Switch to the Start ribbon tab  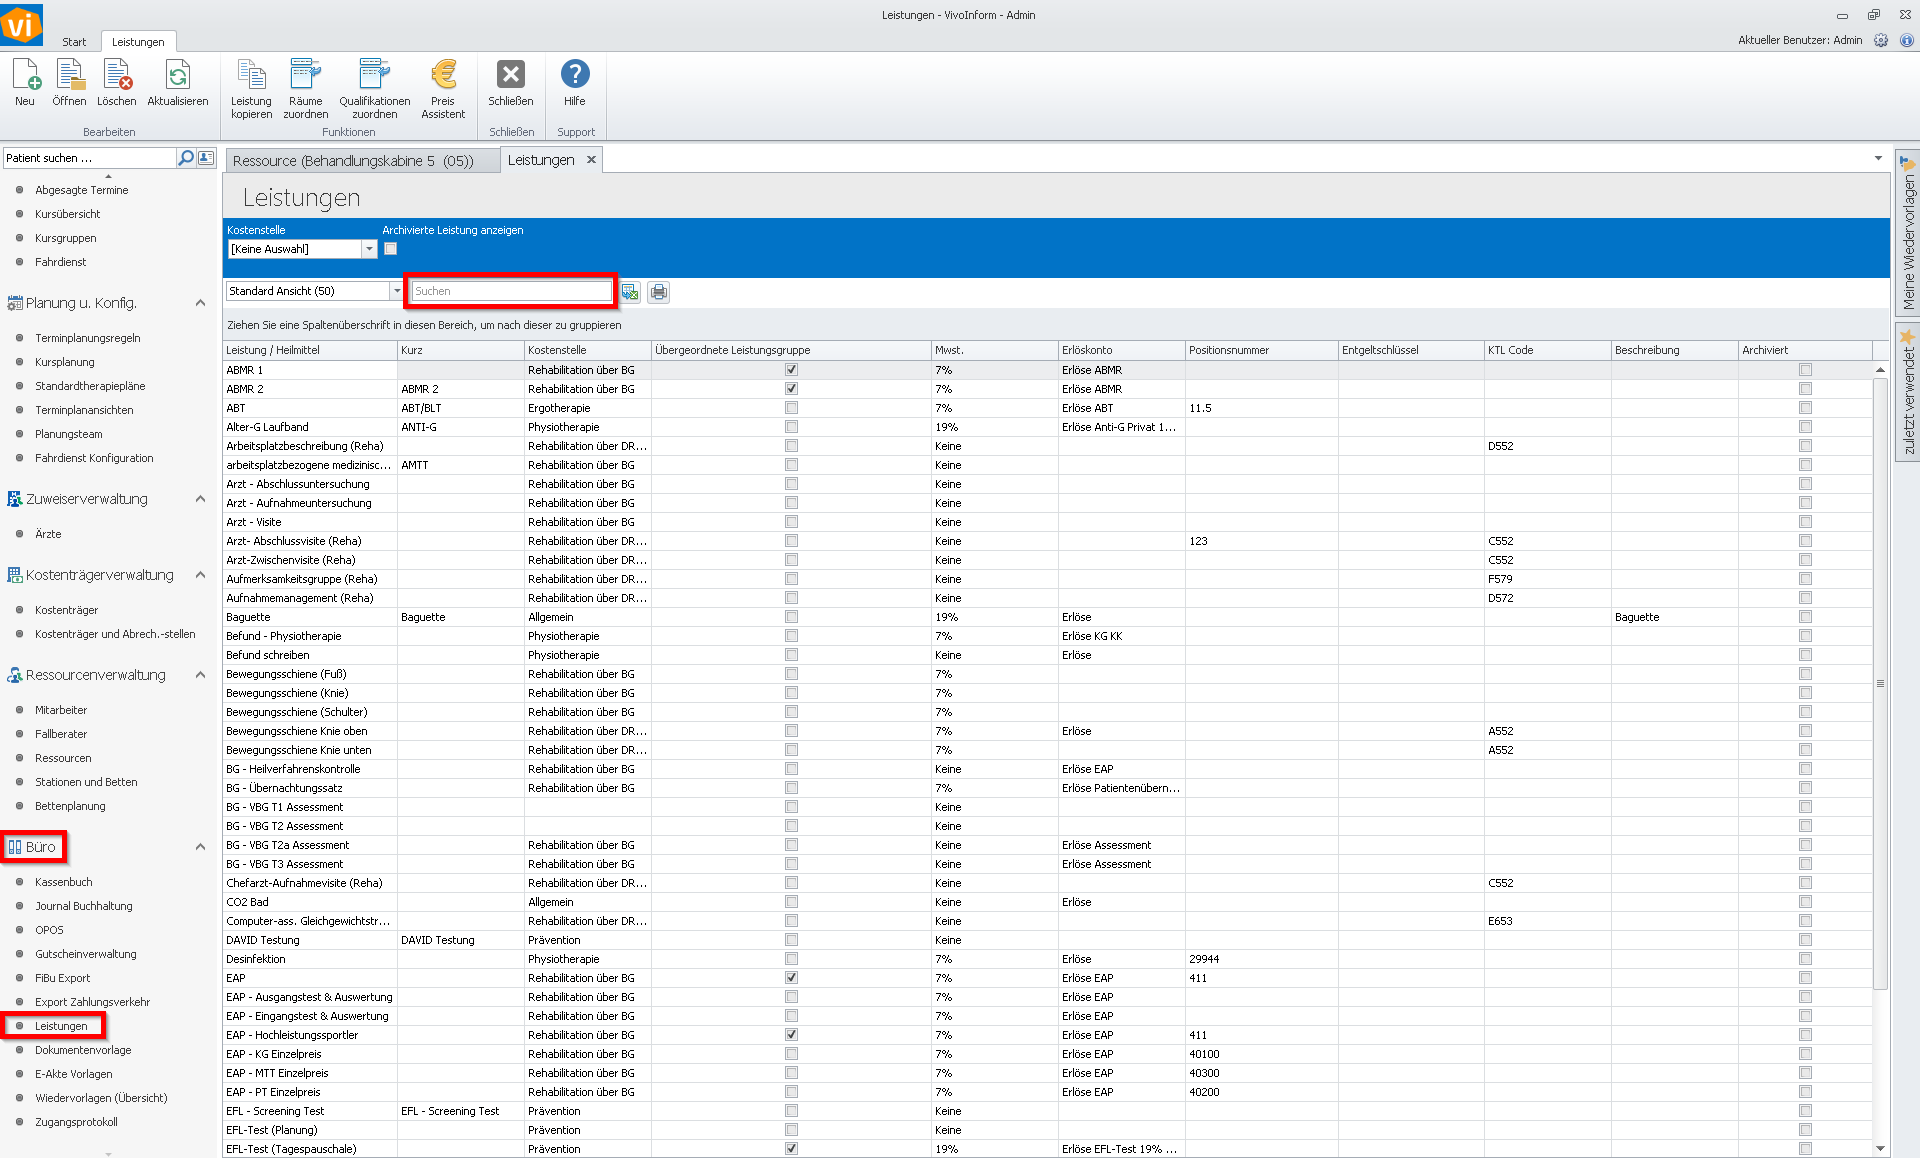coord(74,42)
